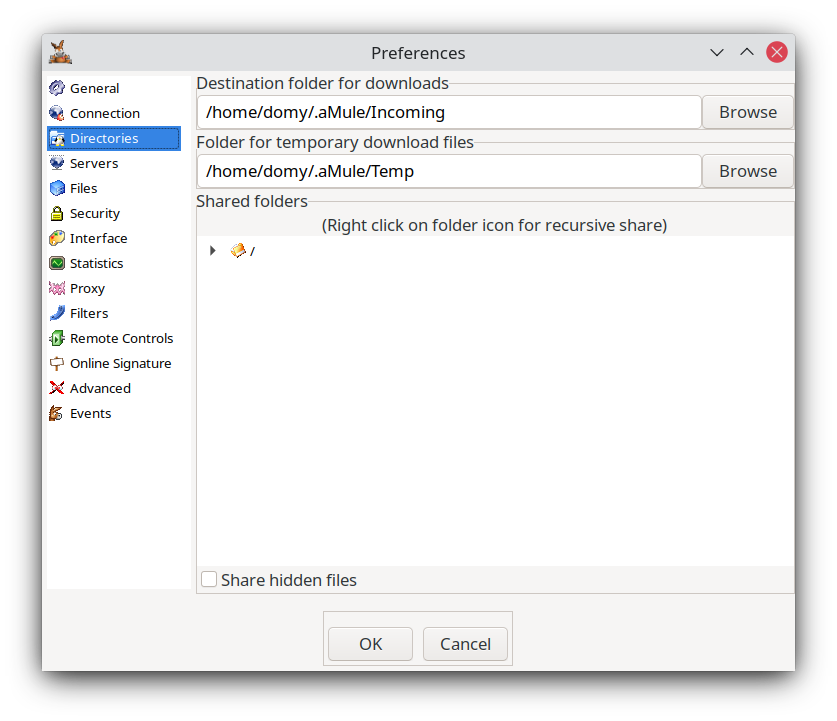Click the Filters icon in sidebar

pos(57,313)
